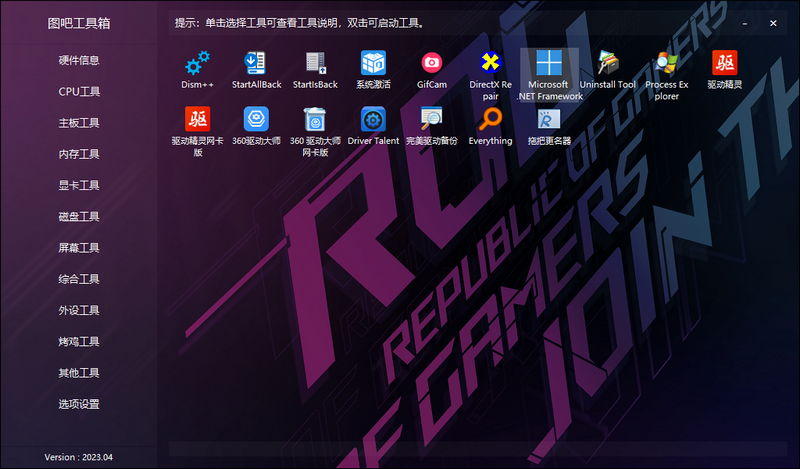This screenshot has height=469, width=800.
Task: Open the 硬件信息 category
Action: (x=79, y=60)
